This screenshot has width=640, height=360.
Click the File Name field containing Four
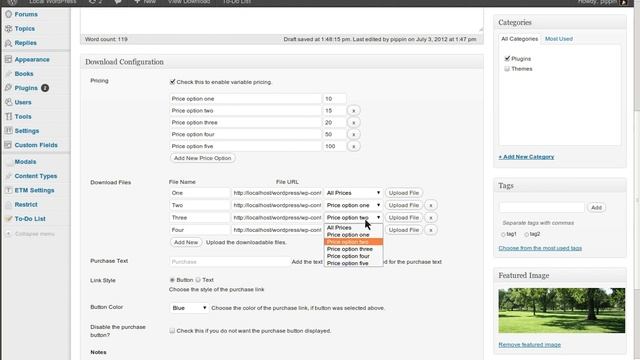200,230
